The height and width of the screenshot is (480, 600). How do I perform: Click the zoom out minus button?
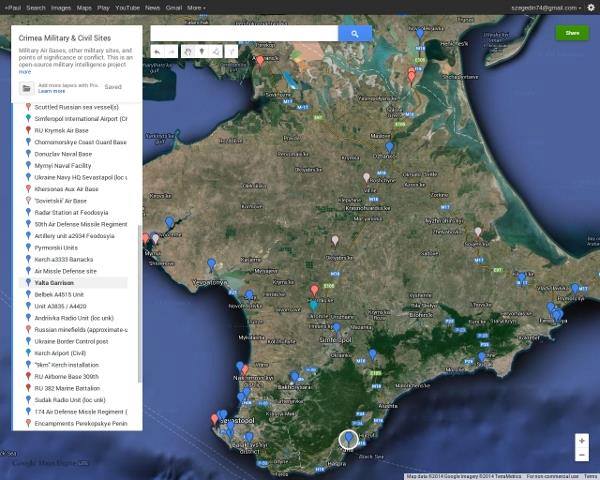[x=581, y=455]
